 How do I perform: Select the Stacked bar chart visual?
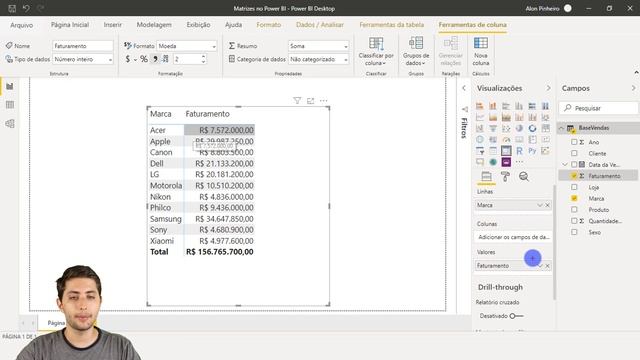480,106
